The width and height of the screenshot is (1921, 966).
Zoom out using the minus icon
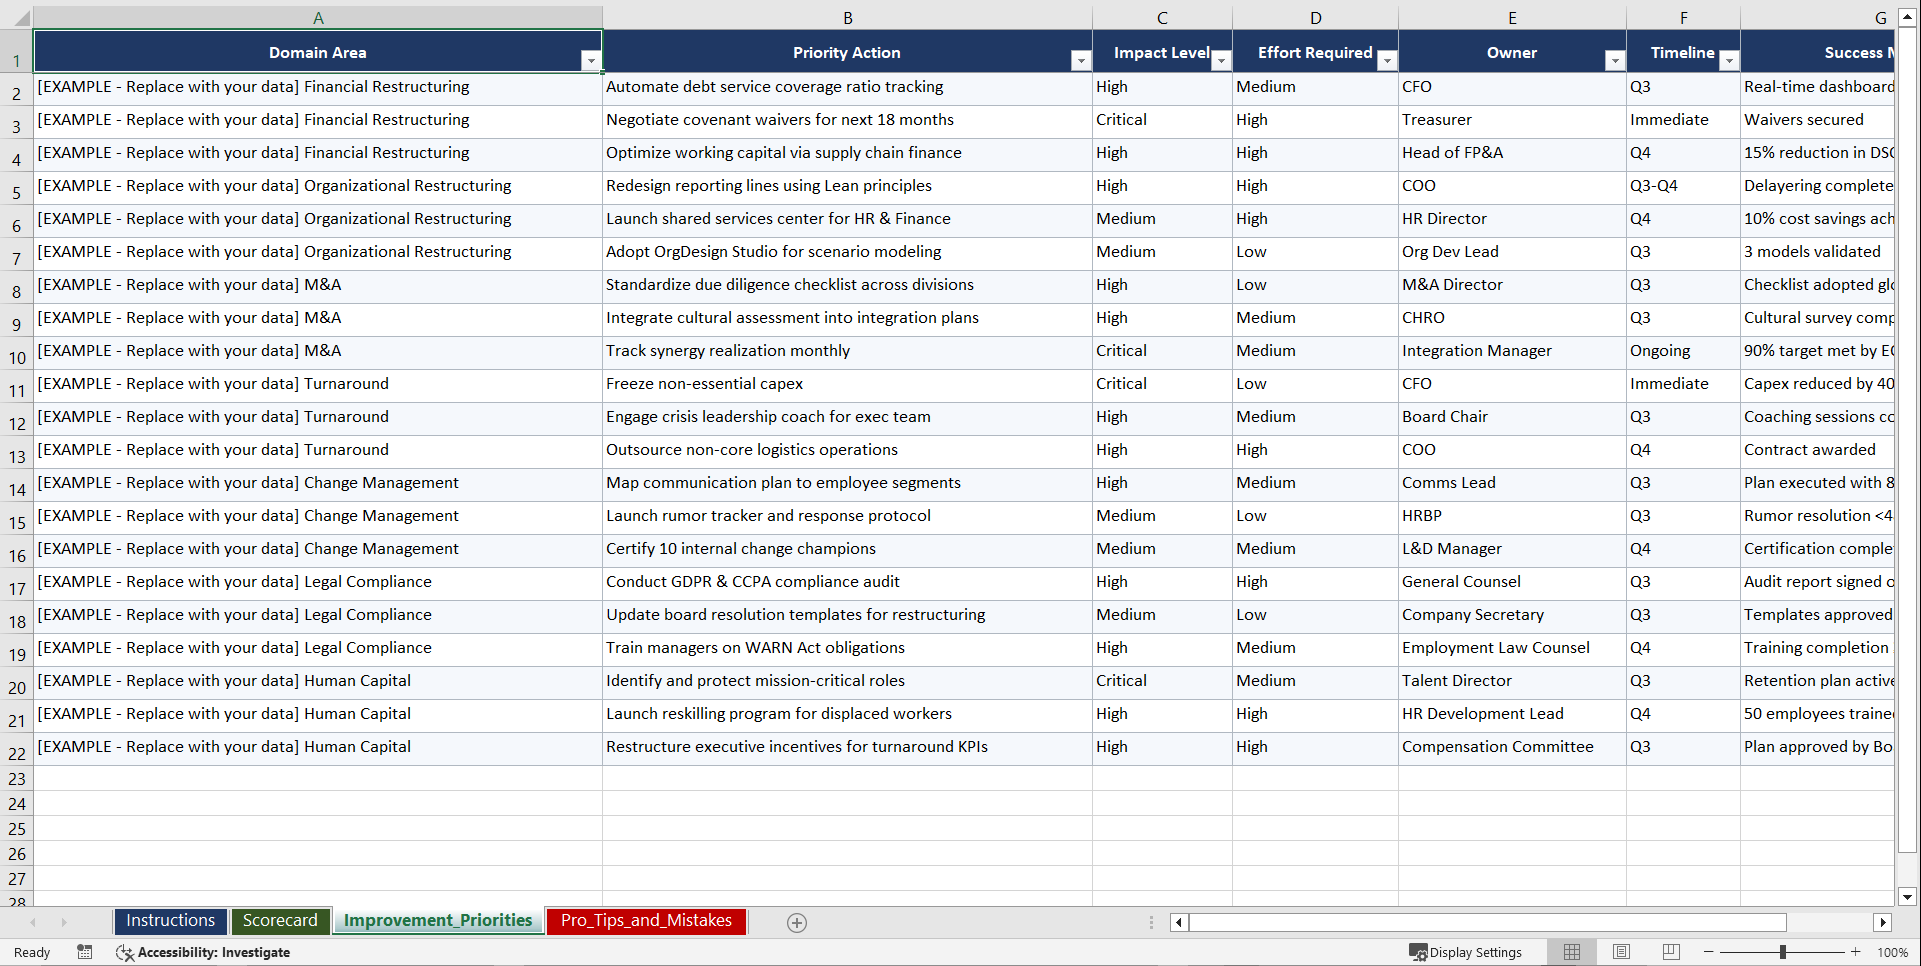click(x=1709, y=952)
